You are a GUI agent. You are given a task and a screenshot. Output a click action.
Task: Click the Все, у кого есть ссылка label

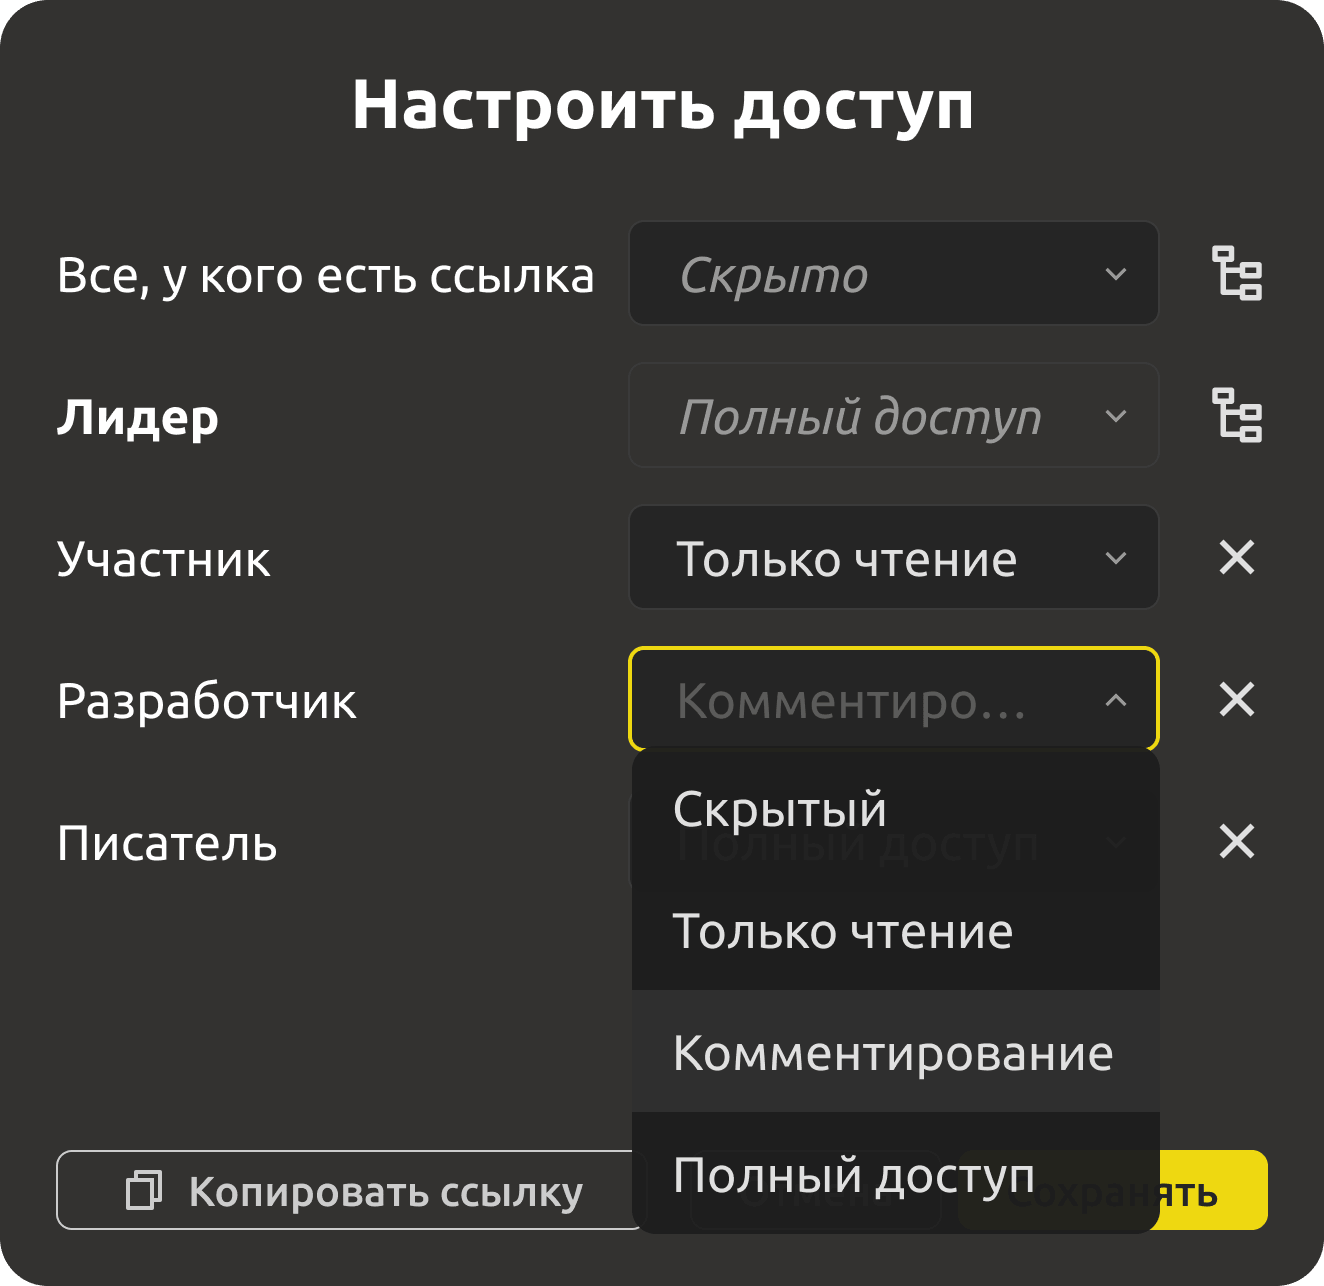click(x=325, y=276)
